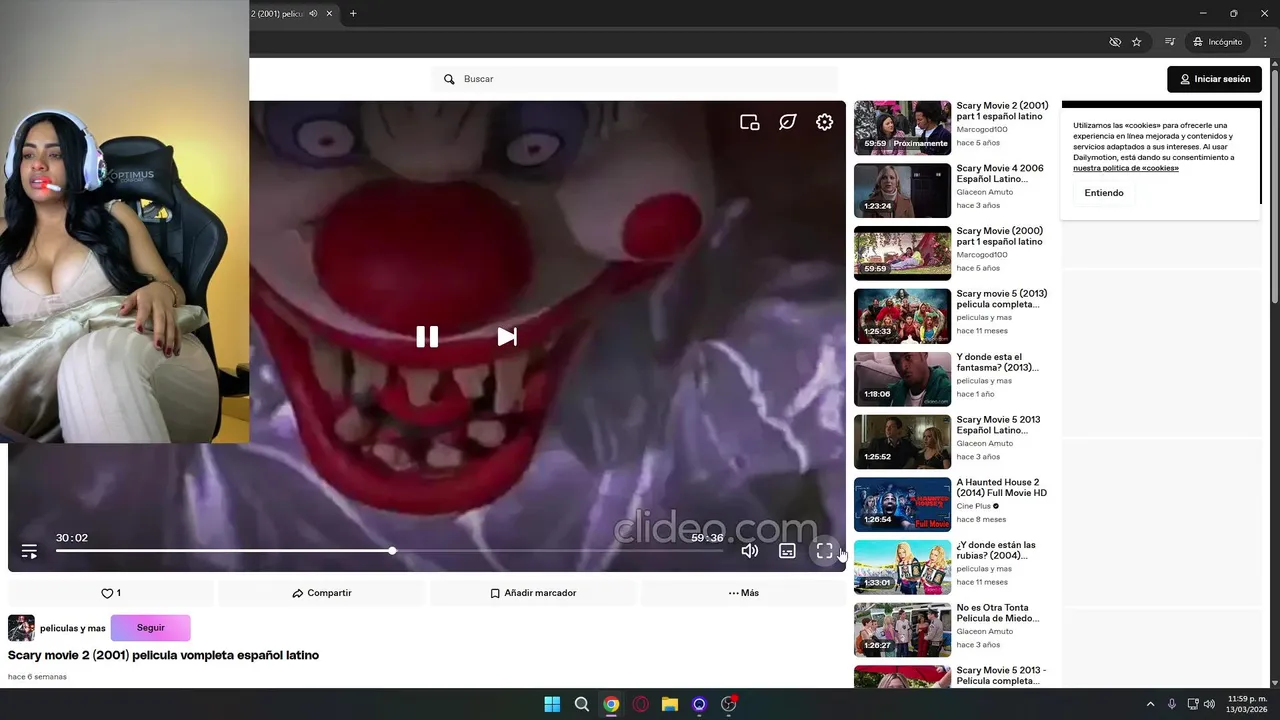
Task: Like the video with heart icon
Action: [x=111, y=593]
